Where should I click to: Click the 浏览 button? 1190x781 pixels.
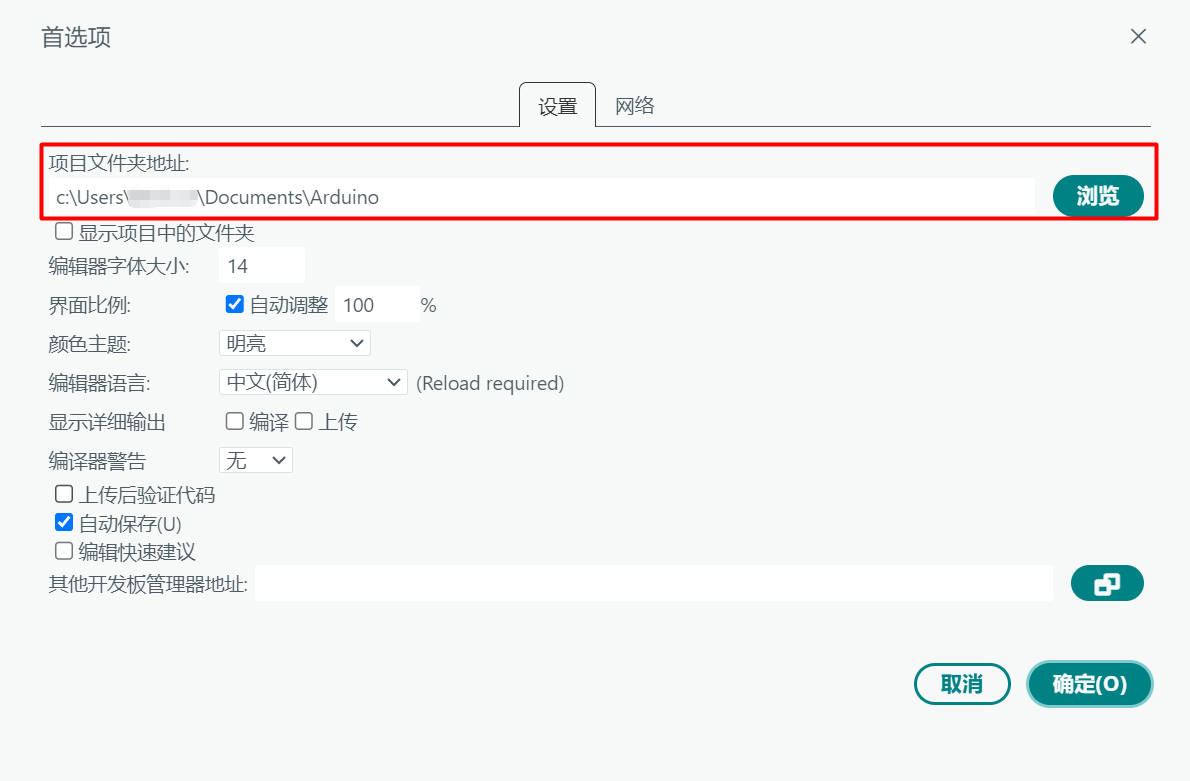1097,196
